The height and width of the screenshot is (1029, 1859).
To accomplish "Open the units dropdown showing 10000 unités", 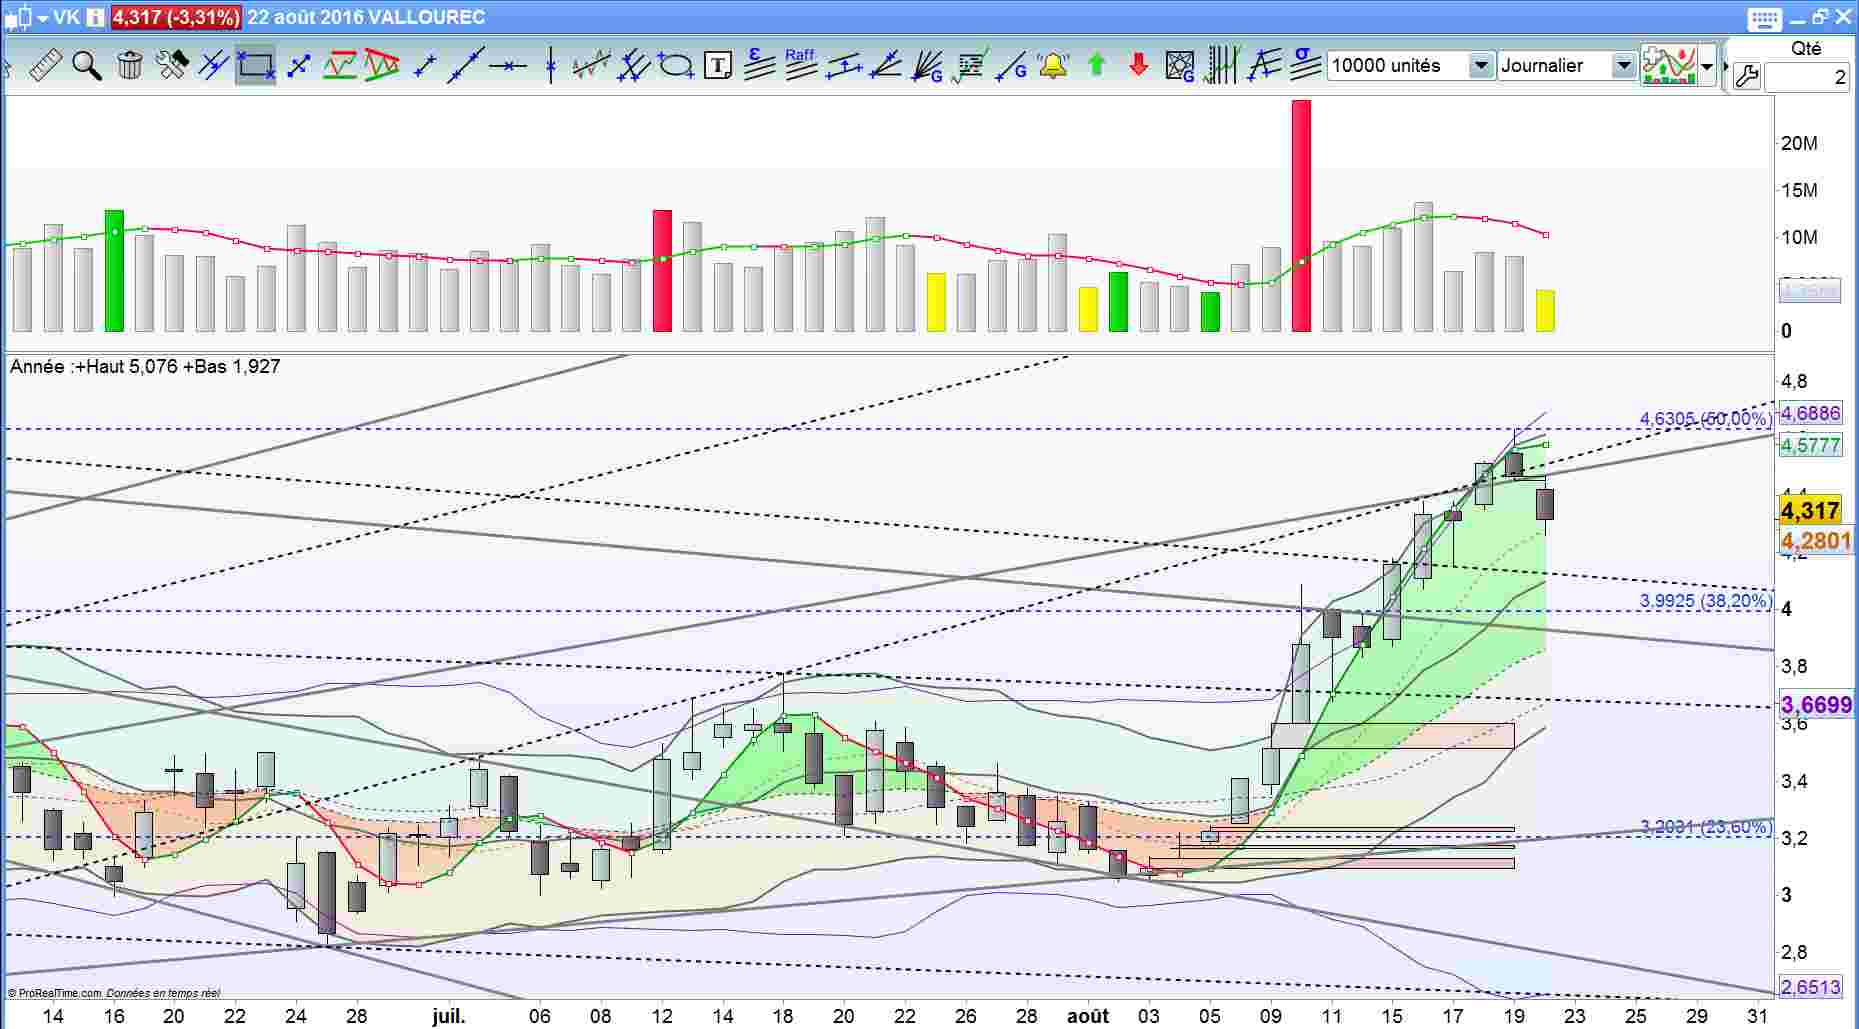I will (x=1411, y=66).
